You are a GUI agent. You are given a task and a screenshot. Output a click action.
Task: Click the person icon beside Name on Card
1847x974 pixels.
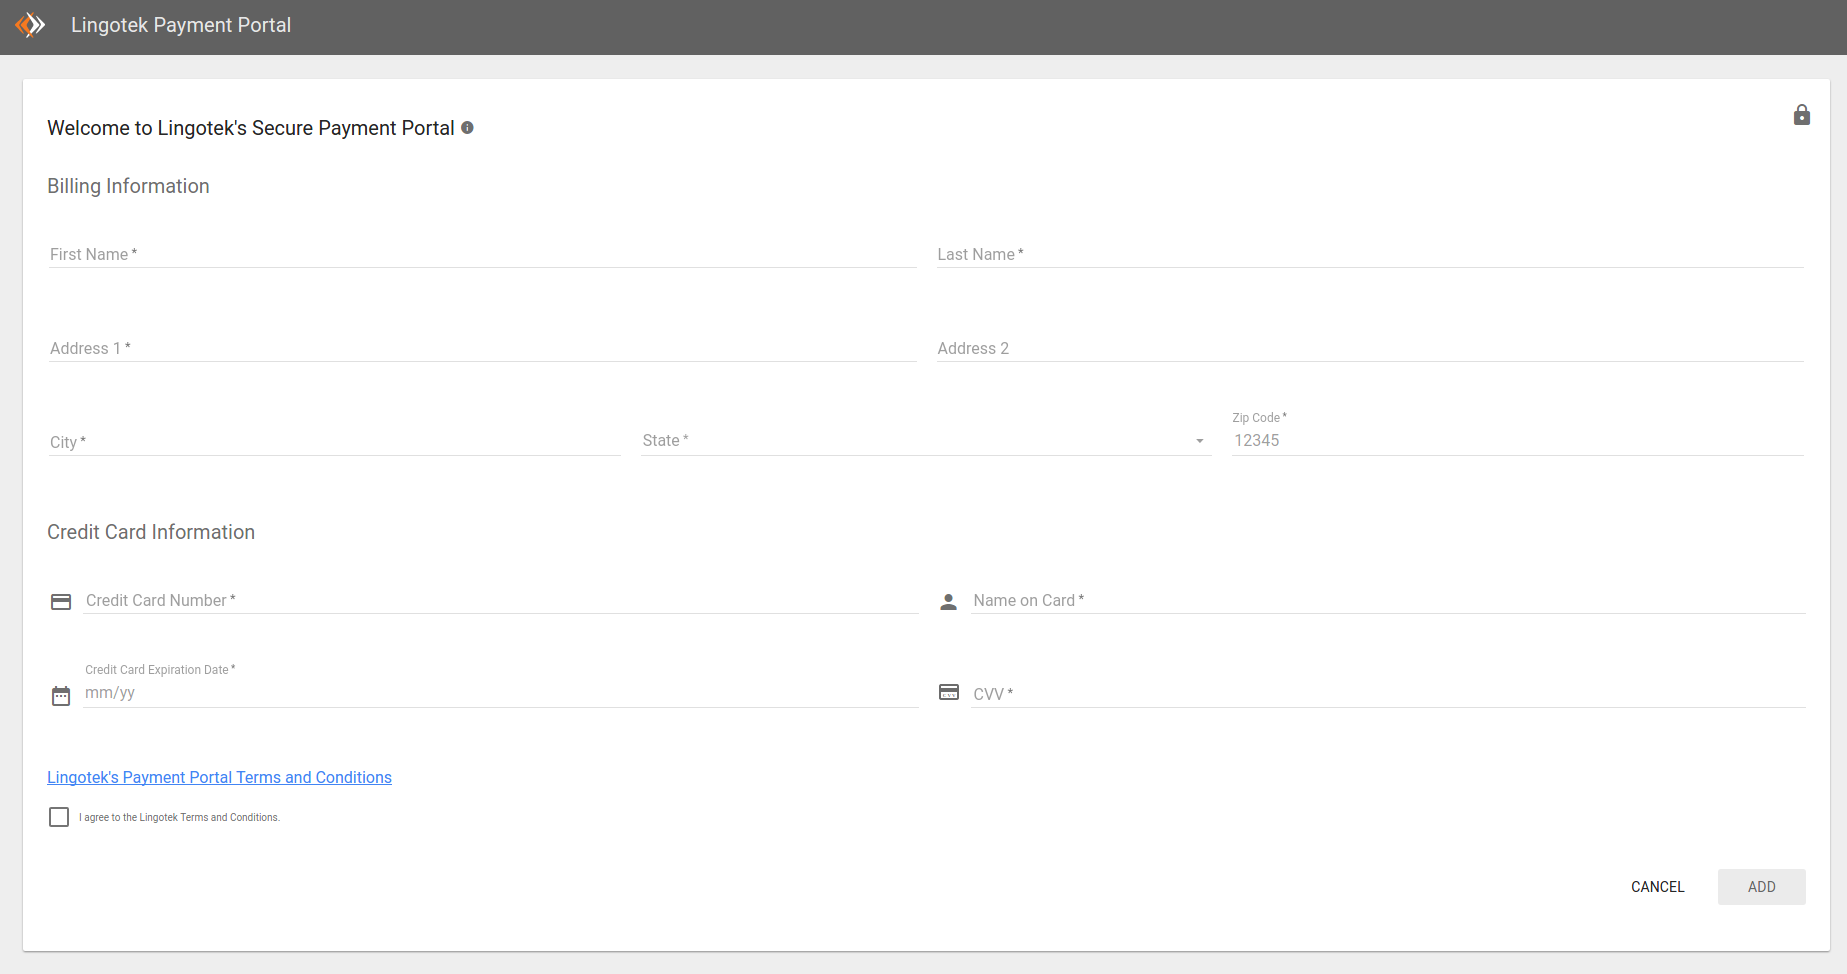[x=948, y=602]
